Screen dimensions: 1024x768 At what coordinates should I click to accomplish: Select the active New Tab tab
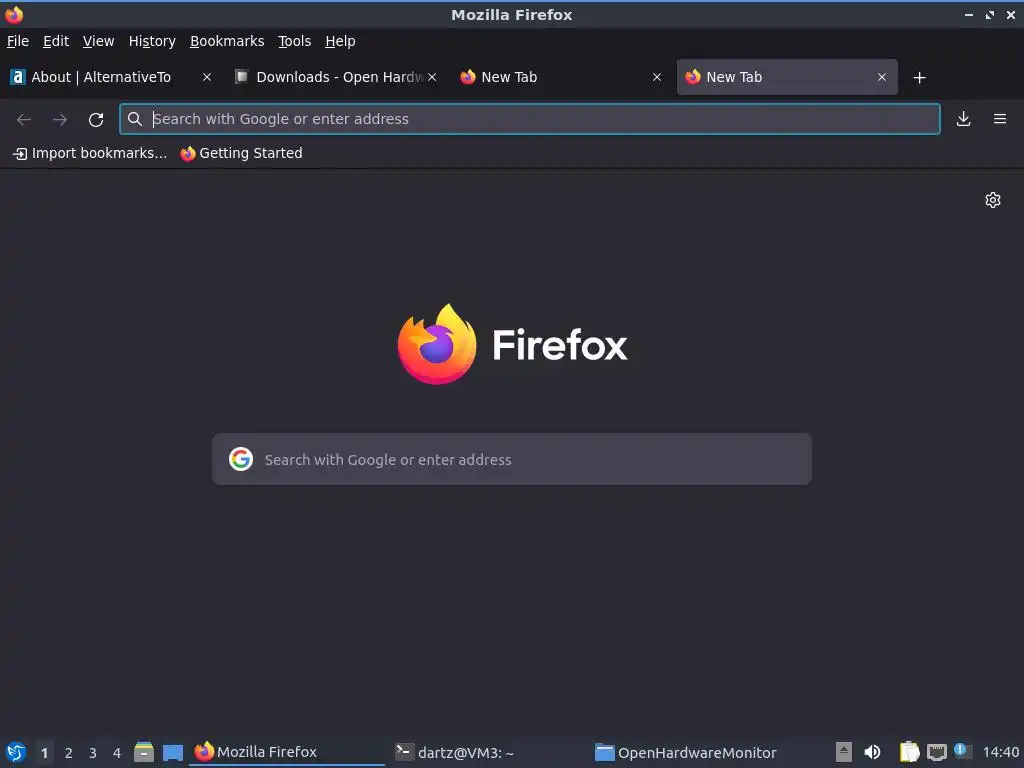tap(787, 77)
